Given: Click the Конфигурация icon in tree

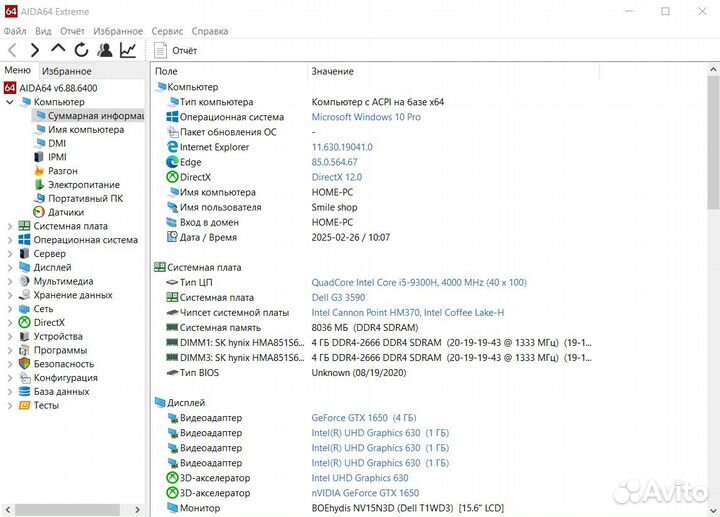Looking at the screenshot, I should 24,377.
